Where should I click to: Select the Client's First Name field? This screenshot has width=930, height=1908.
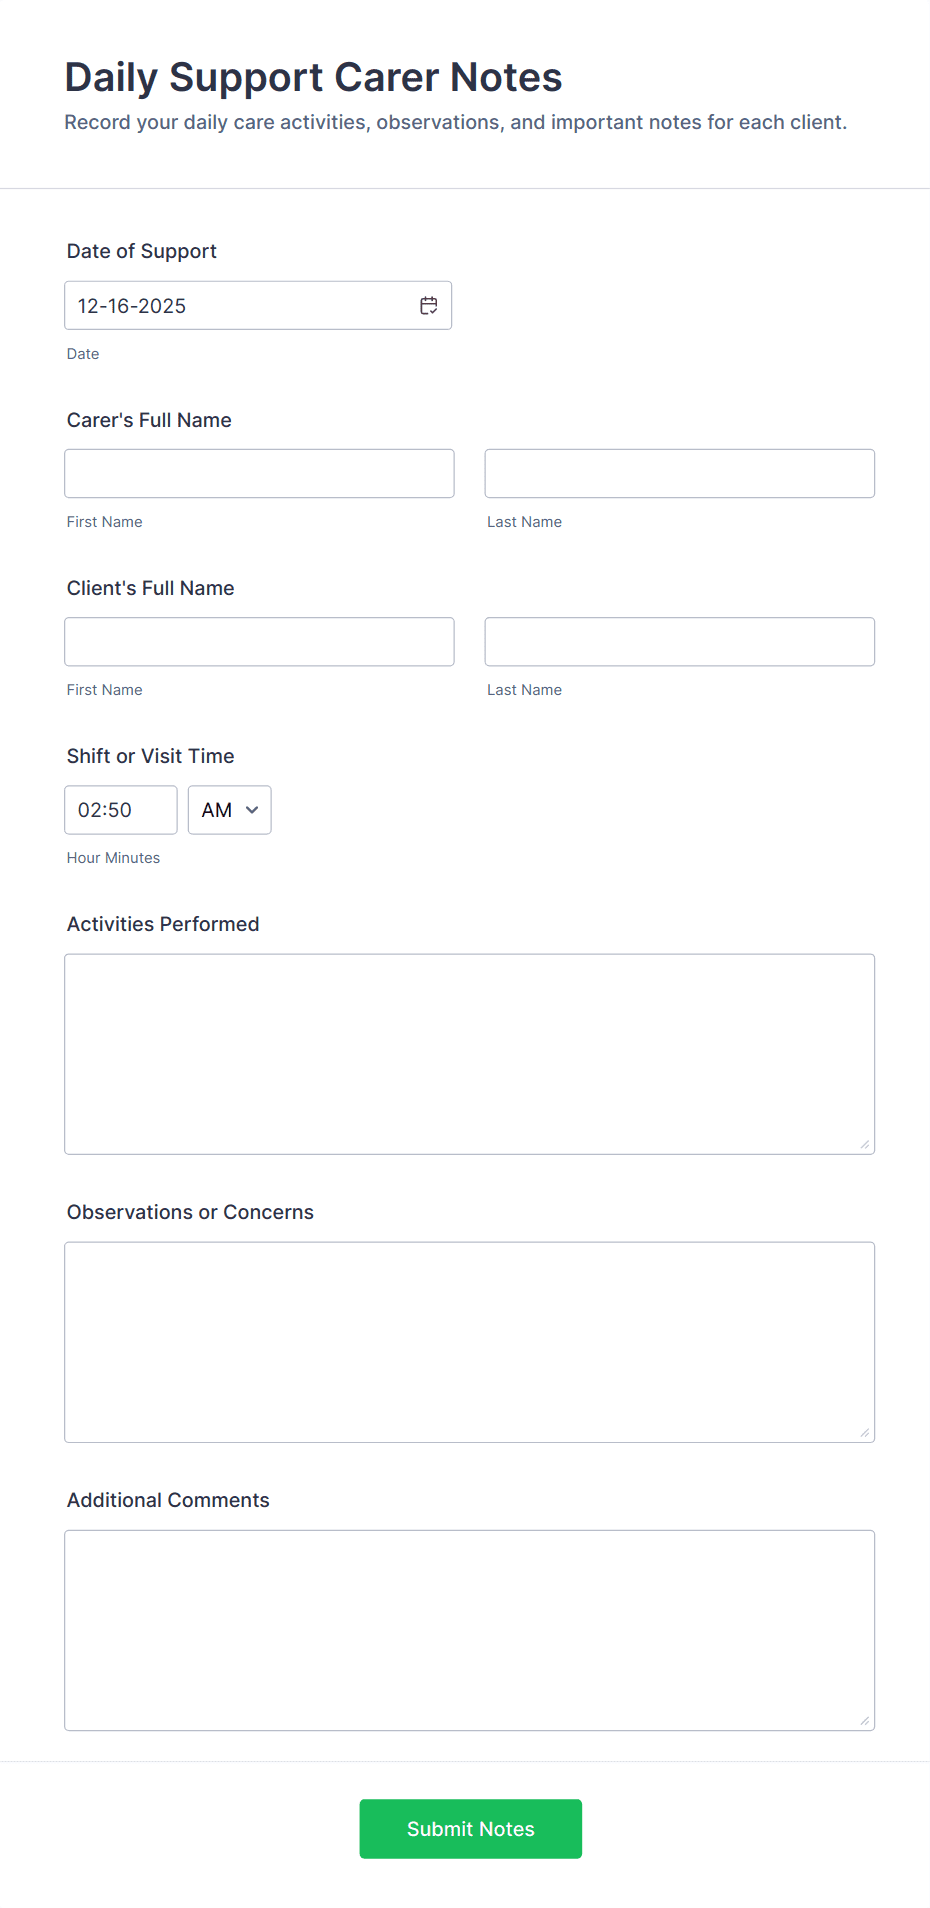point(259,641)
